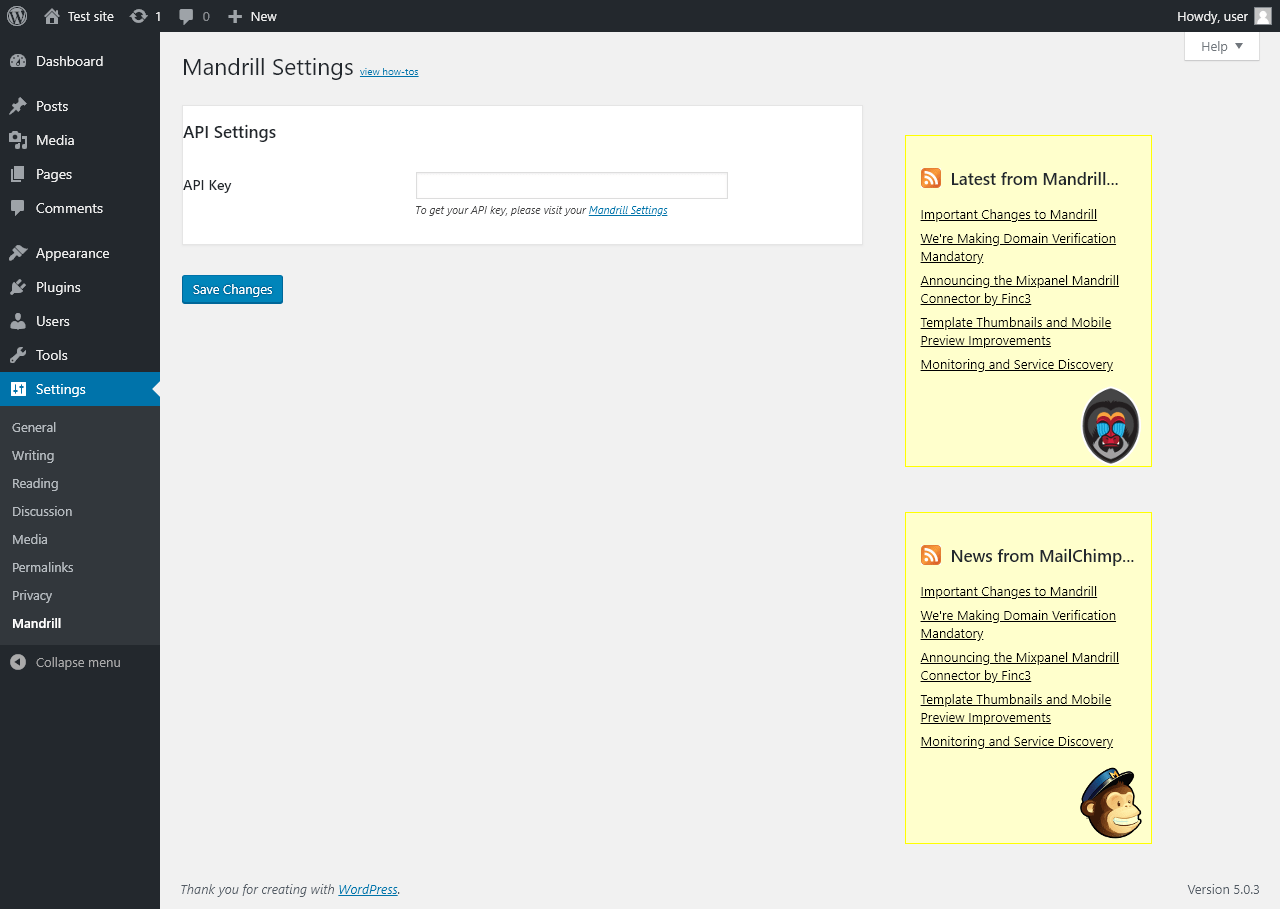Click the Version 5.0.3 footer text
This screenshot has width=1280, height=909.
(1223, 889)
